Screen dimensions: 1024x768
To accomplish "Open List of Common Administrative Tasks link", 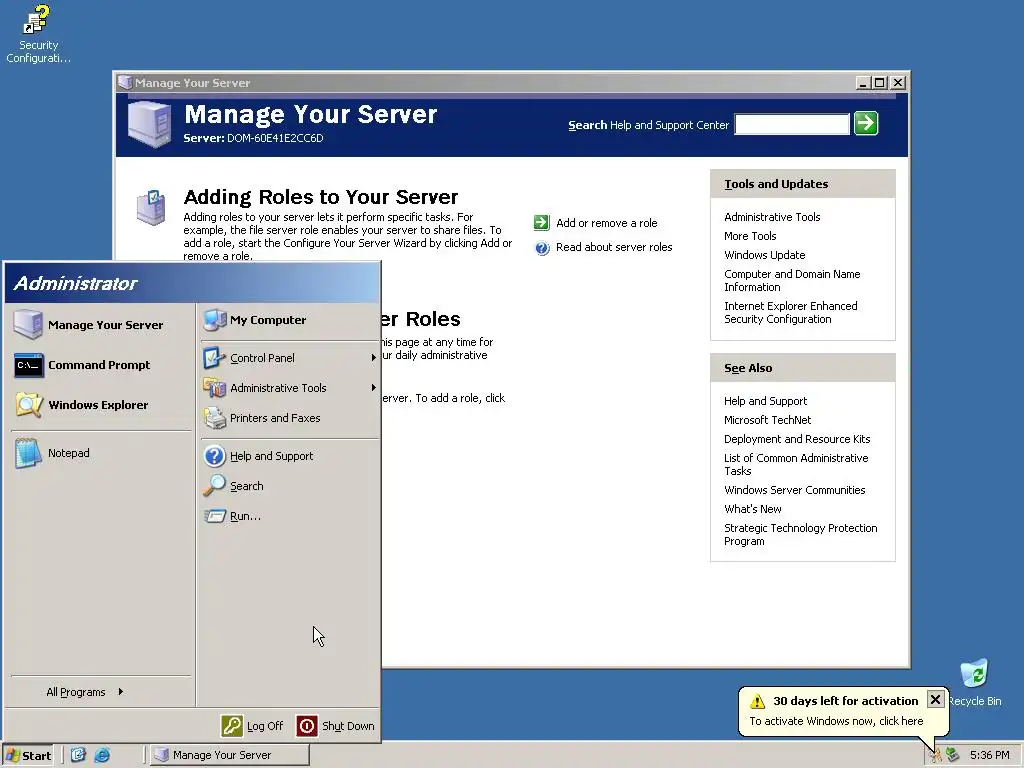I will click(x=796, y=464).
